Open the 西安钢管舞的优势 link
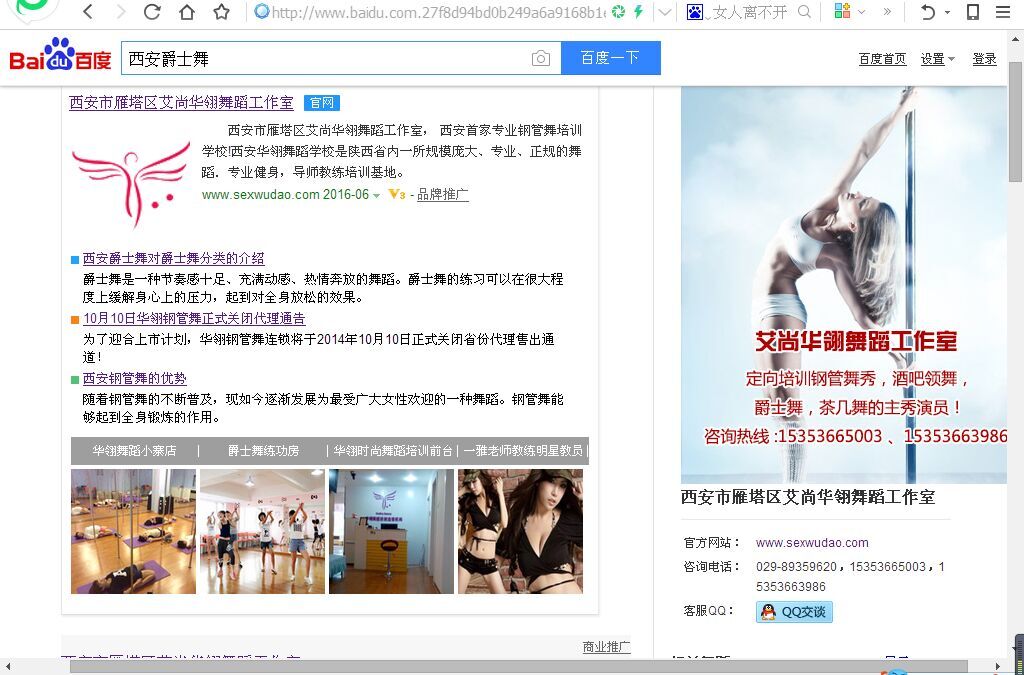Viewport: 1024px width, 675px height. click(135, 379)
